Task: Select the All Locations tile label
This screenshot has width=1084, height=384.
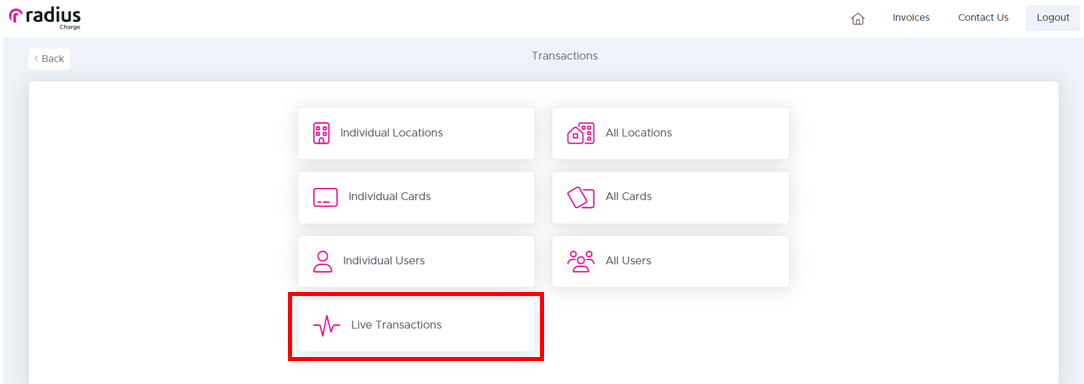Action: click(x=638, y=133)
